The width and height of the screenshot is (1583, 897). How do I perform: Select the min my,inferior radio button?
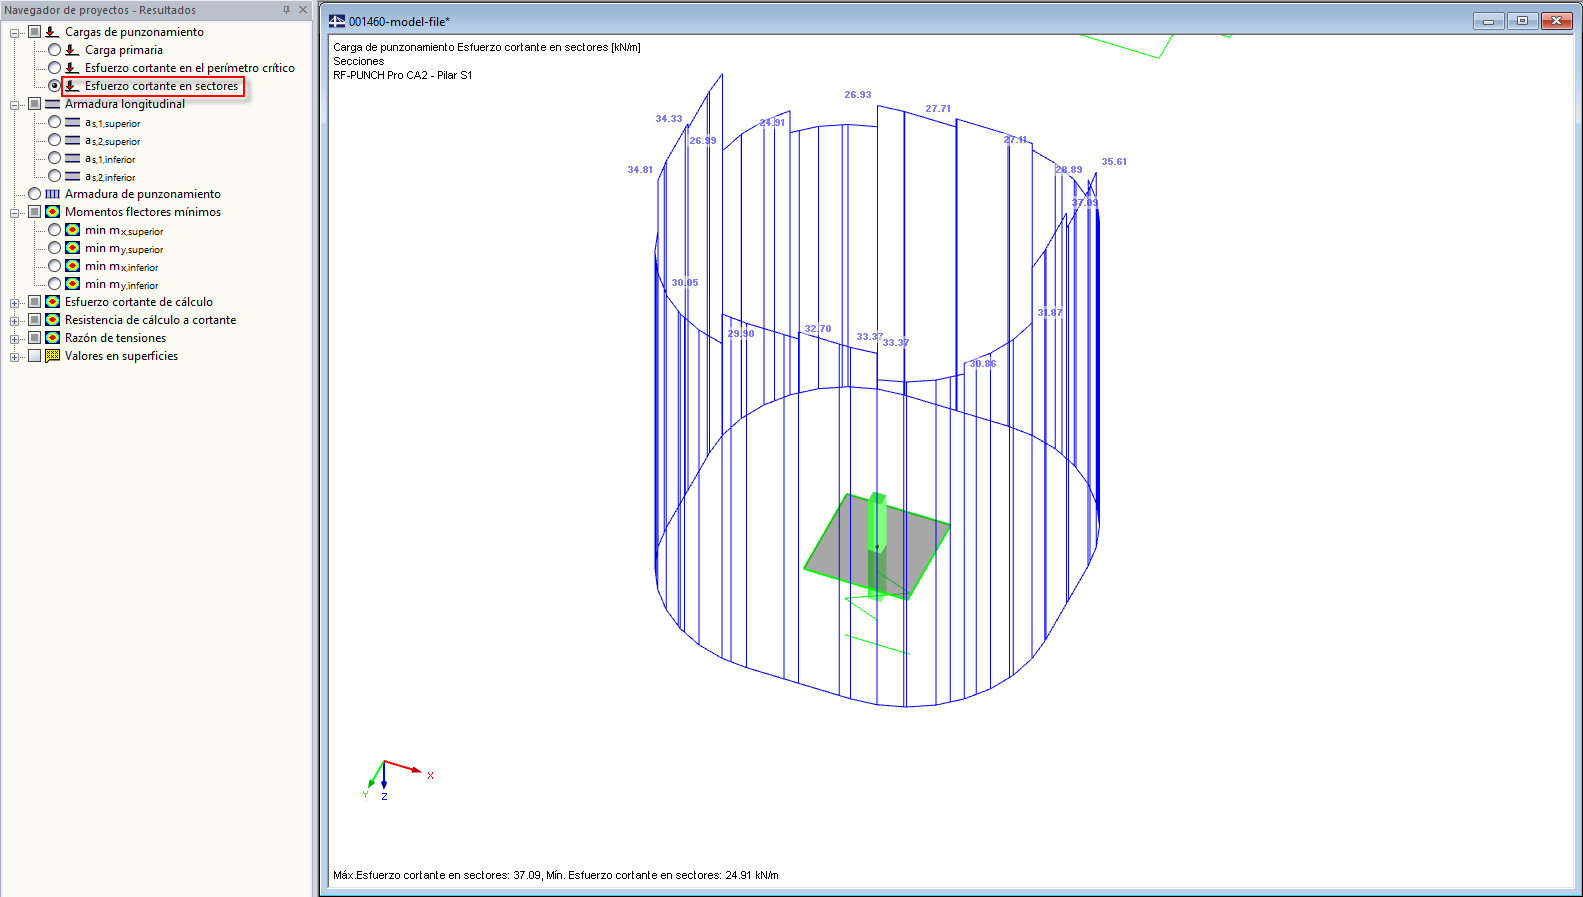[x=54, y=284]
